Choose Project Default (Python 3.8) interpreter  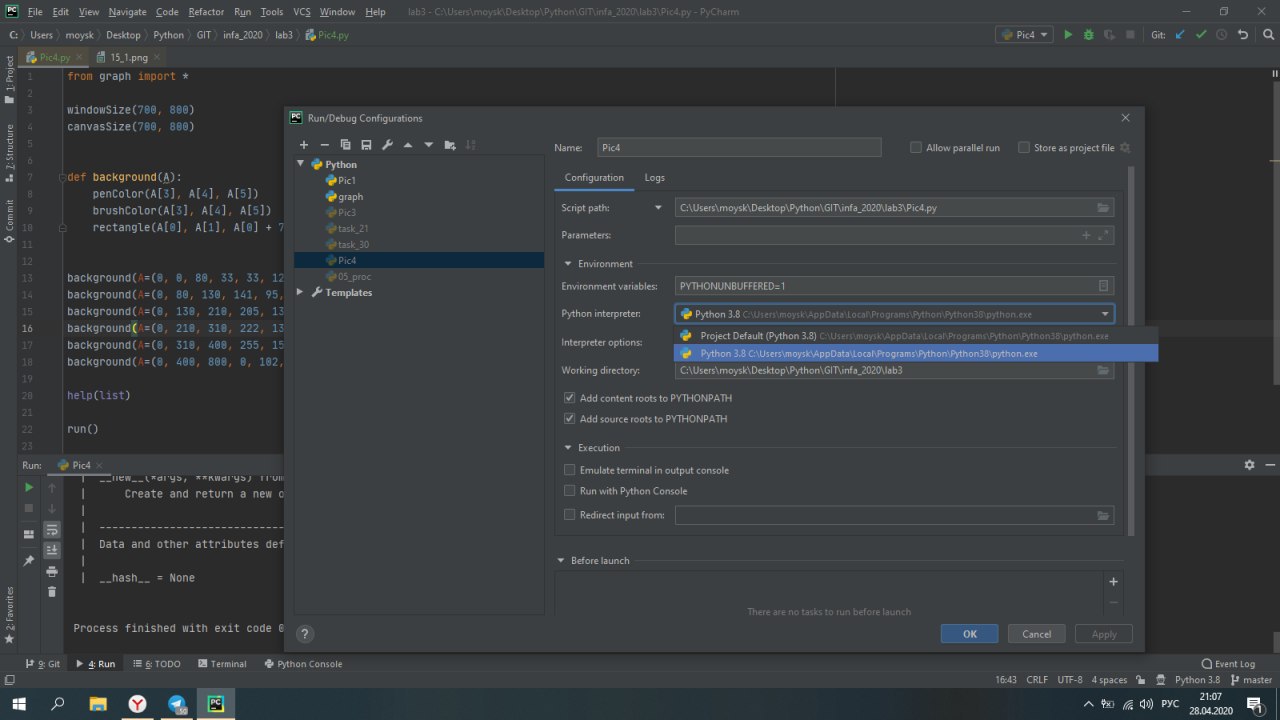(916, 336)
